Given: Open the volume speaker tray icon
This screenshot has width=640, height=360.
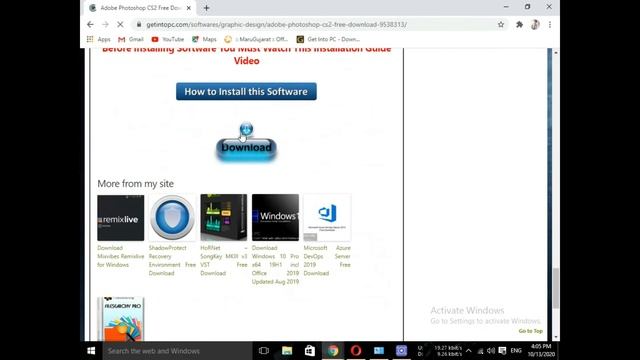Looking at the screenshot, I should [x=491, y=351].
